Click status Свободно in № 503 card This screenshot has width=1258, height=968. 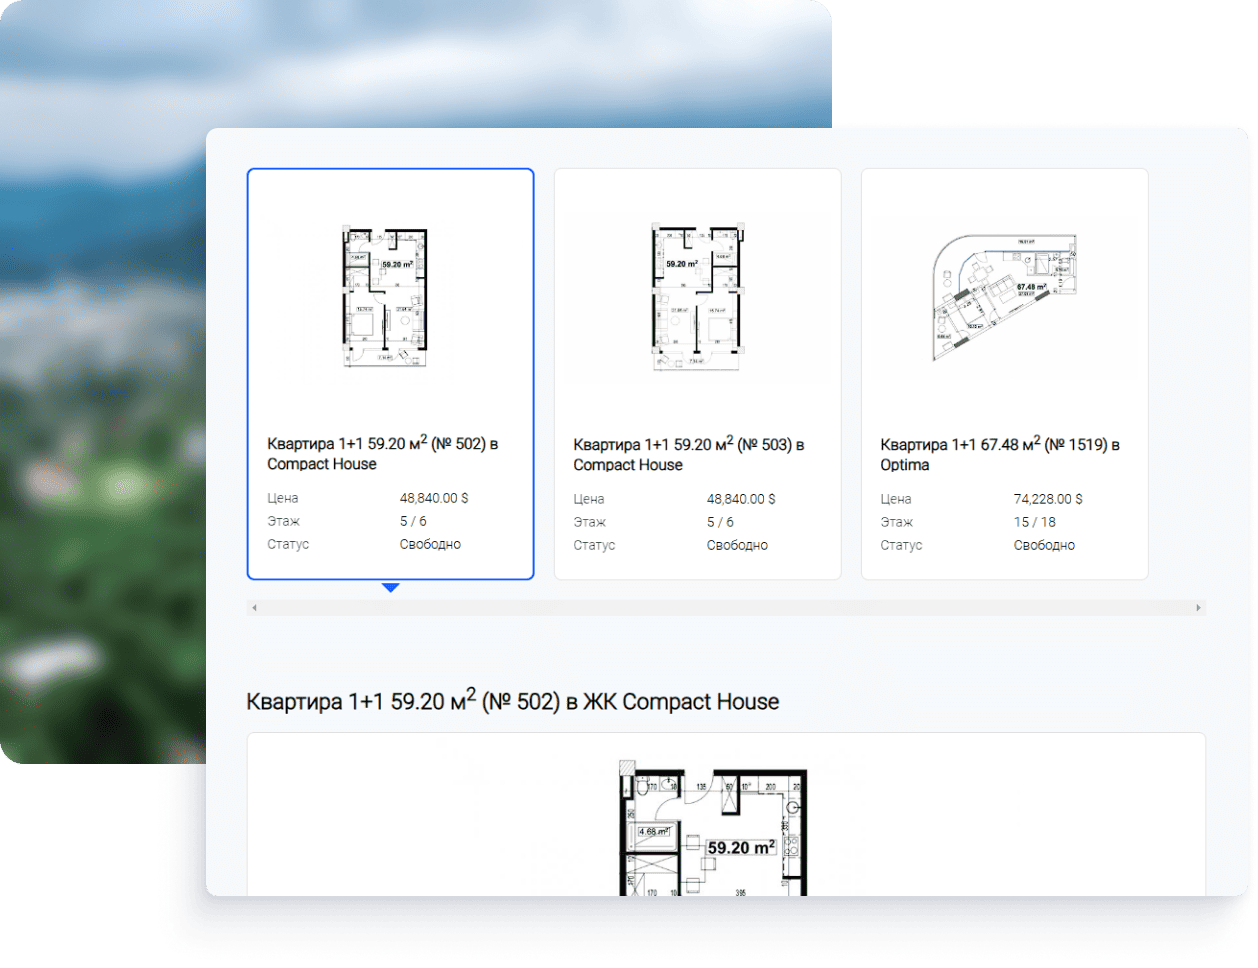click(x=737, y=545)
